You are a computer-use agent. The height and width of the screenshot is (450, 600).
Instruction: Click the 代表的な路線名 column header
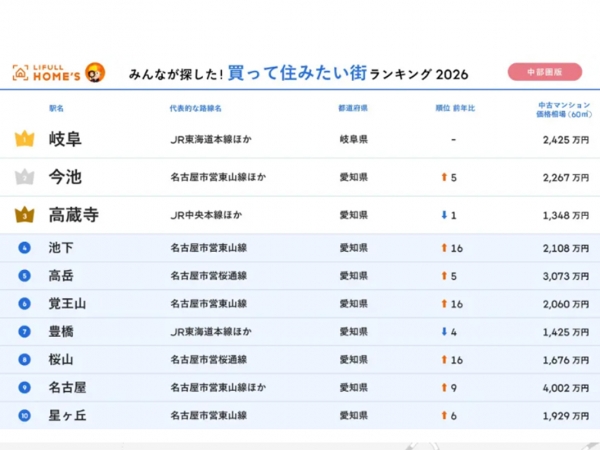pos(196,108)
